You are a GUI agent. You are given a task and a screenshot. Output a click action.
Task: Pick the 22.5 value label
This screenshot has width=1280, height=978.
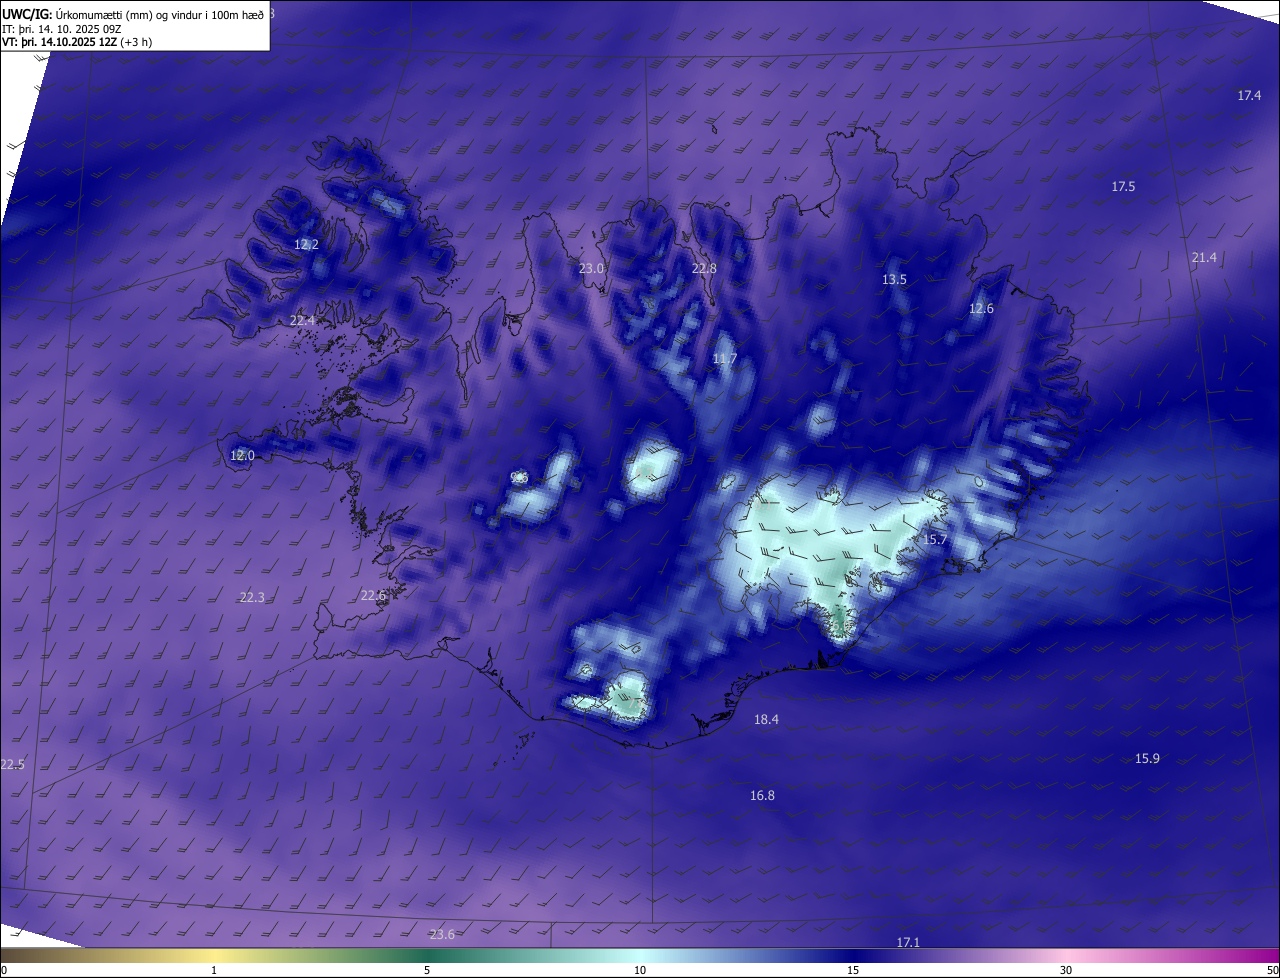[12, 765]
